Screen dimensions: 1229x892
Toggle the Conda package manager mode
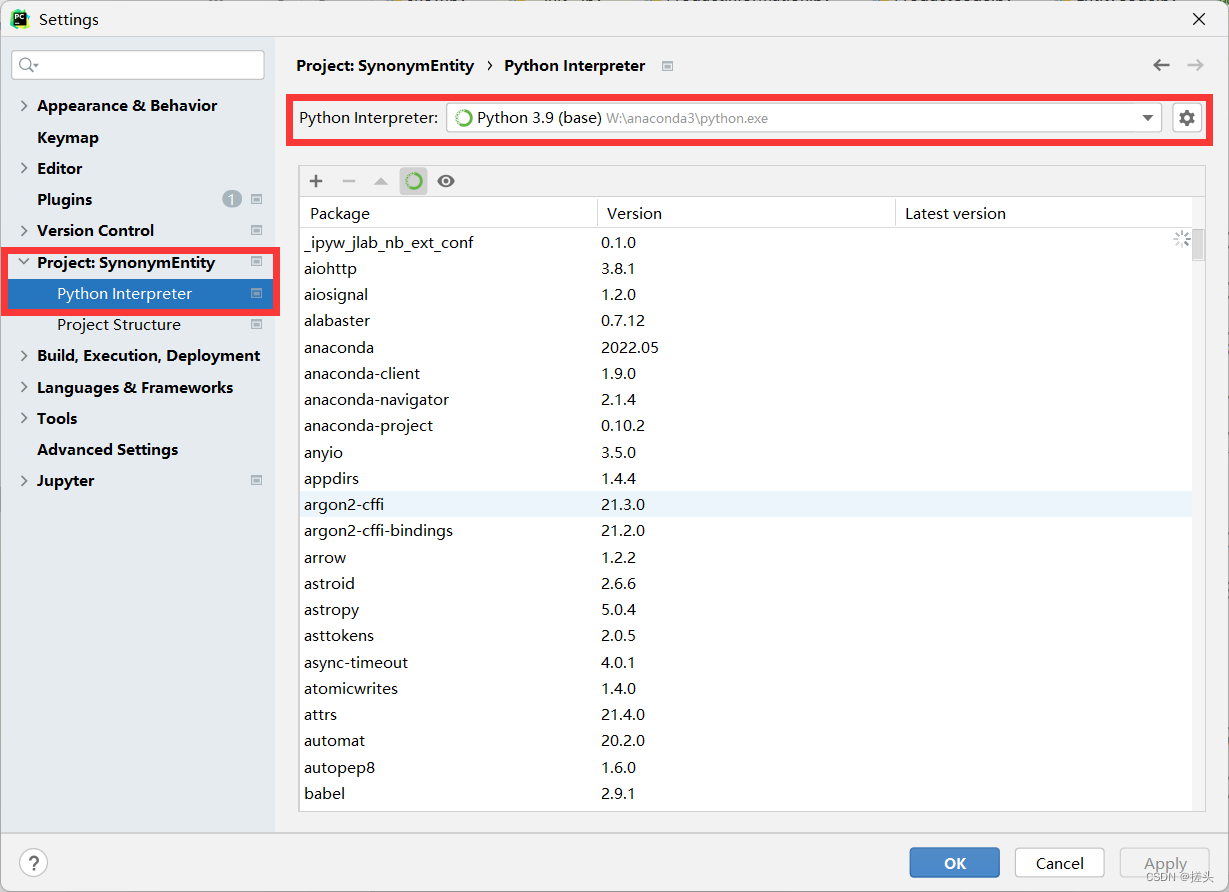pyautogui.click(x=414, y=181)
